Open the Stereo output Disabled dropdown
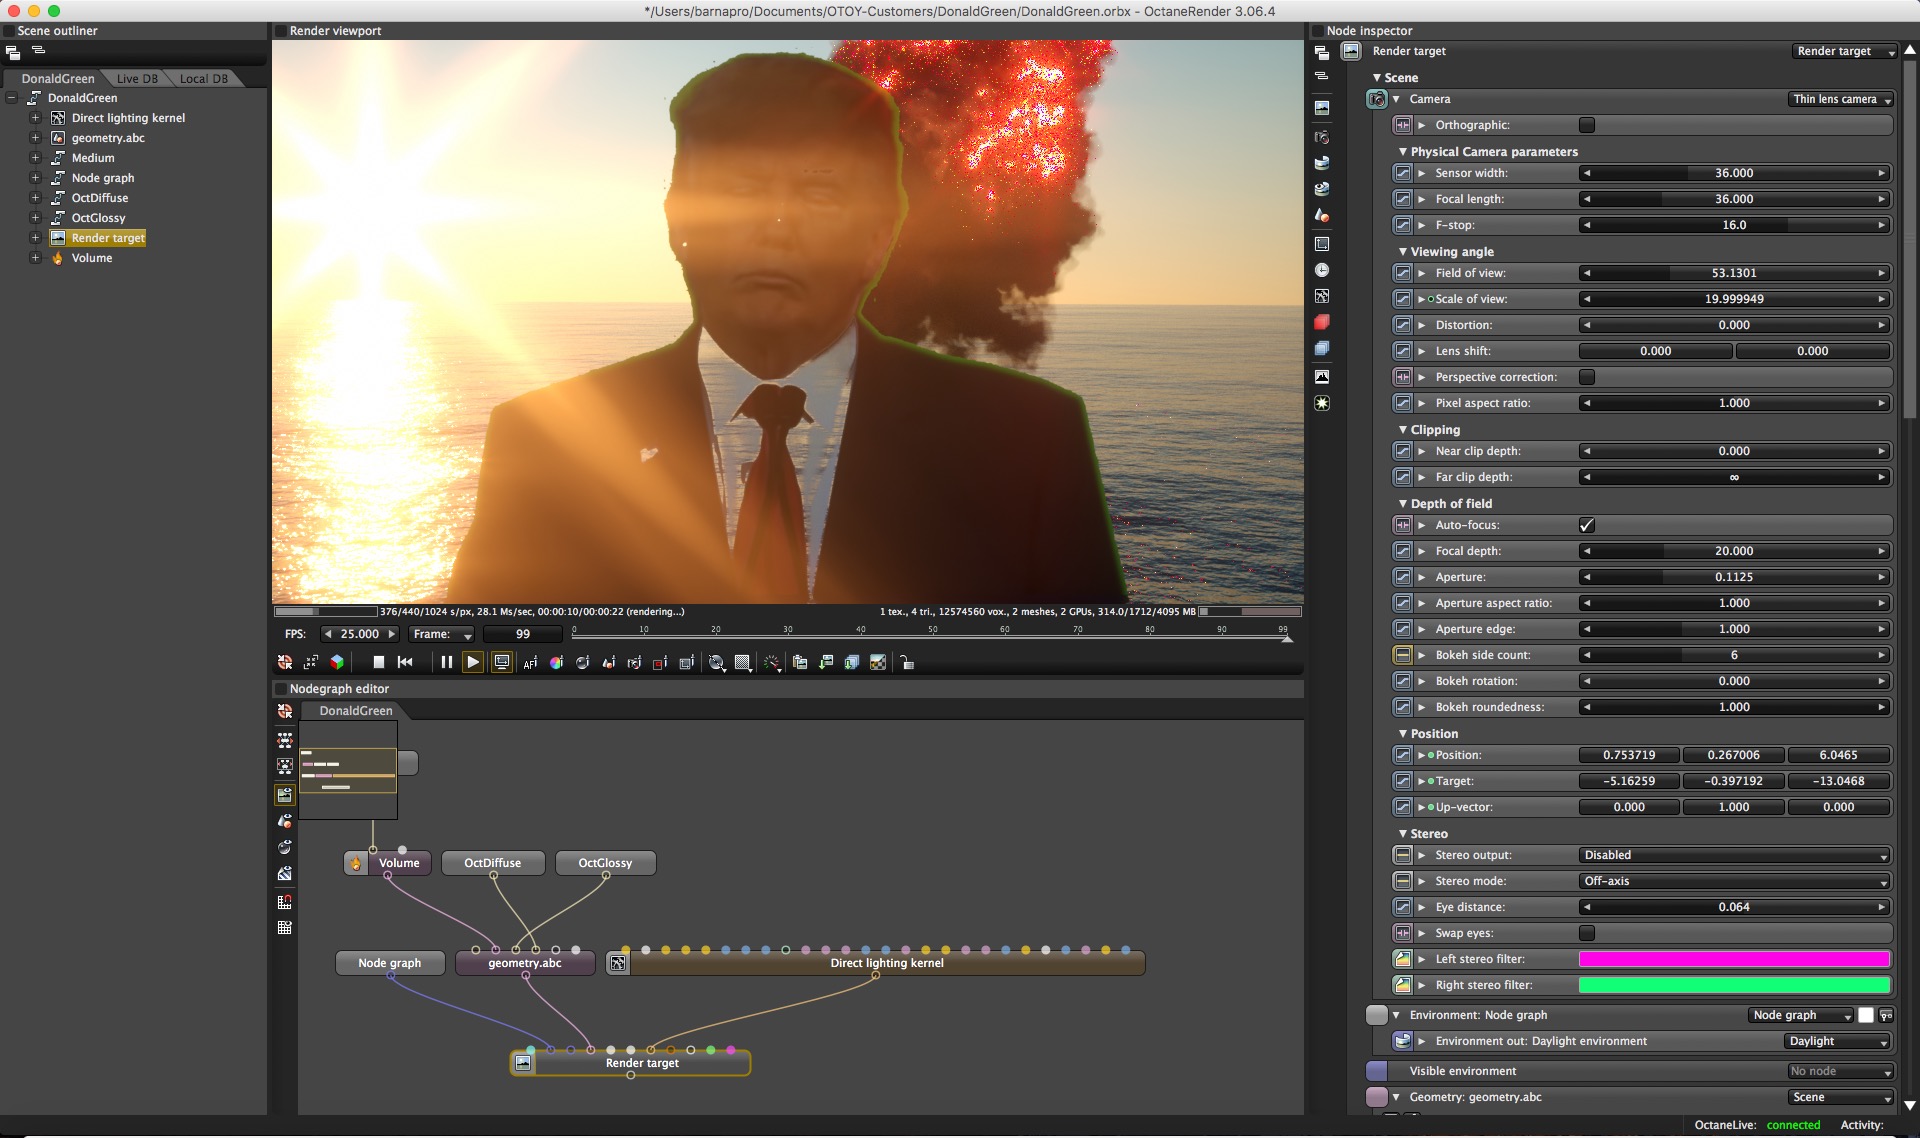1920x1138 pixels. pyautogui.click(x=1735, y=855)
